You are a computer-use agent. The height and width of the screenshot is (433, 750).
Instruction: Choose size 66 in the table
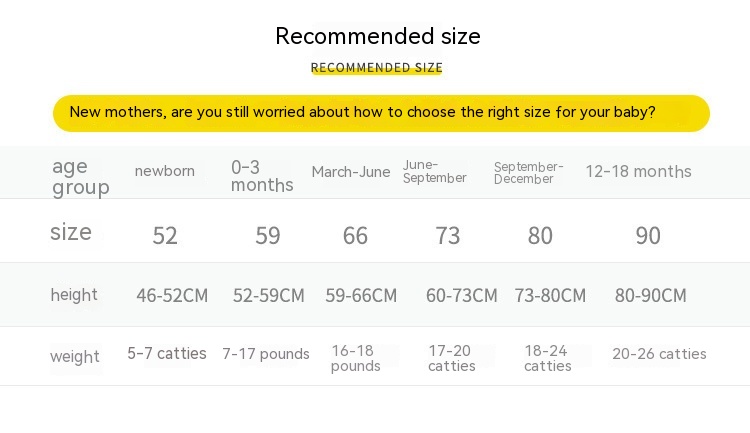point(355,236)
